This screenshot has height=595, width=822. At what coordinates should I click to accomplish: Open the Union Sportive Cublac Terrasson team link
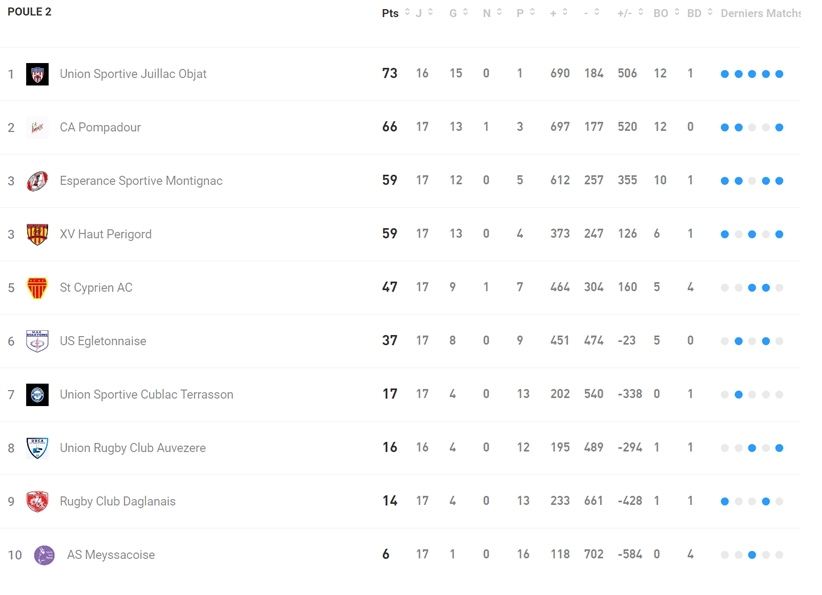pos(146,394)
